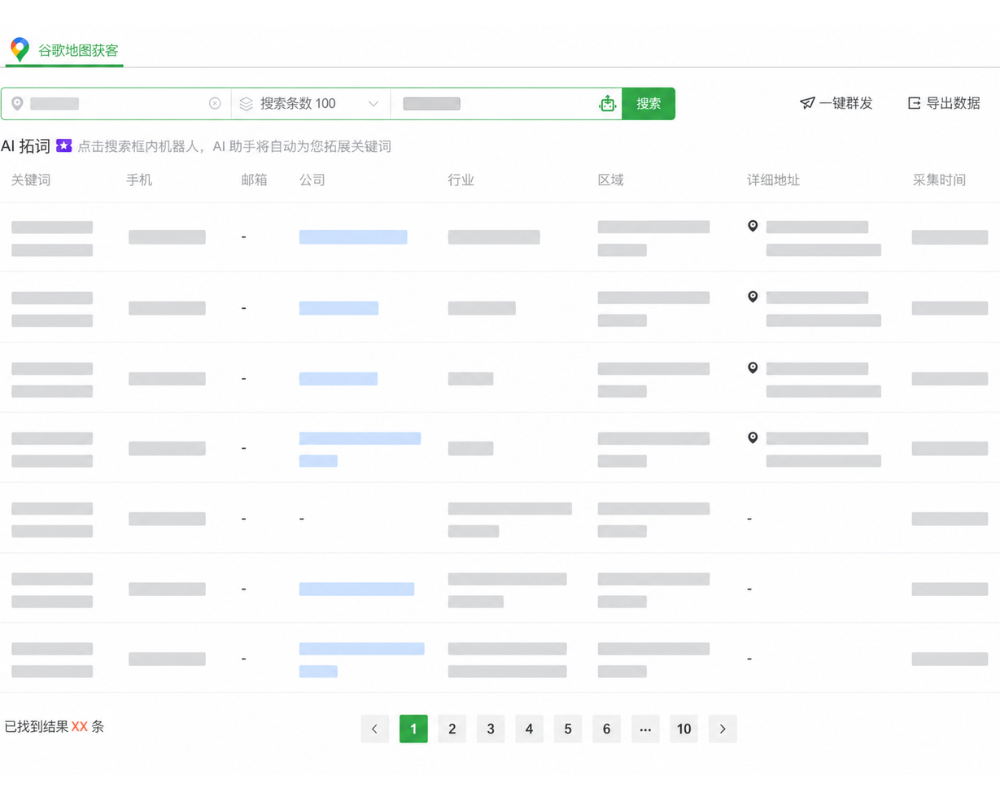Click the export data icon
This screenshot has height=800, width=1000.
tap(914, 103)
